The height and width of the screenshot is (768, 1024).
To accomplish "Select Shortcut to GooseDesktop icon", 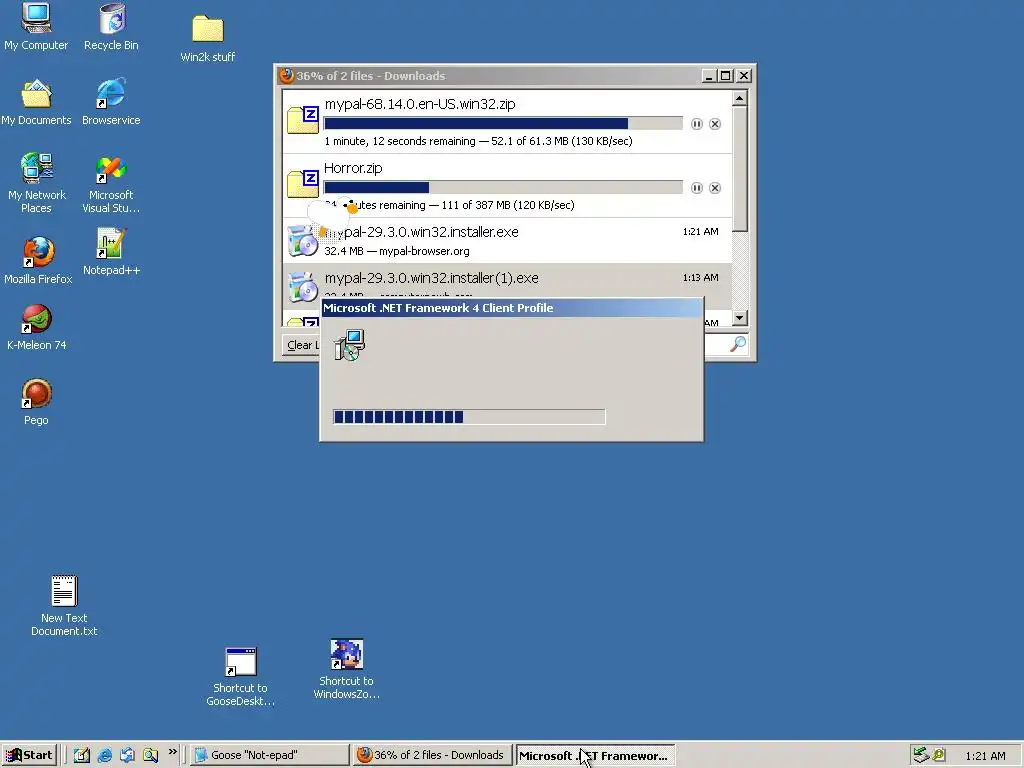I will click(x=240, y=677).
